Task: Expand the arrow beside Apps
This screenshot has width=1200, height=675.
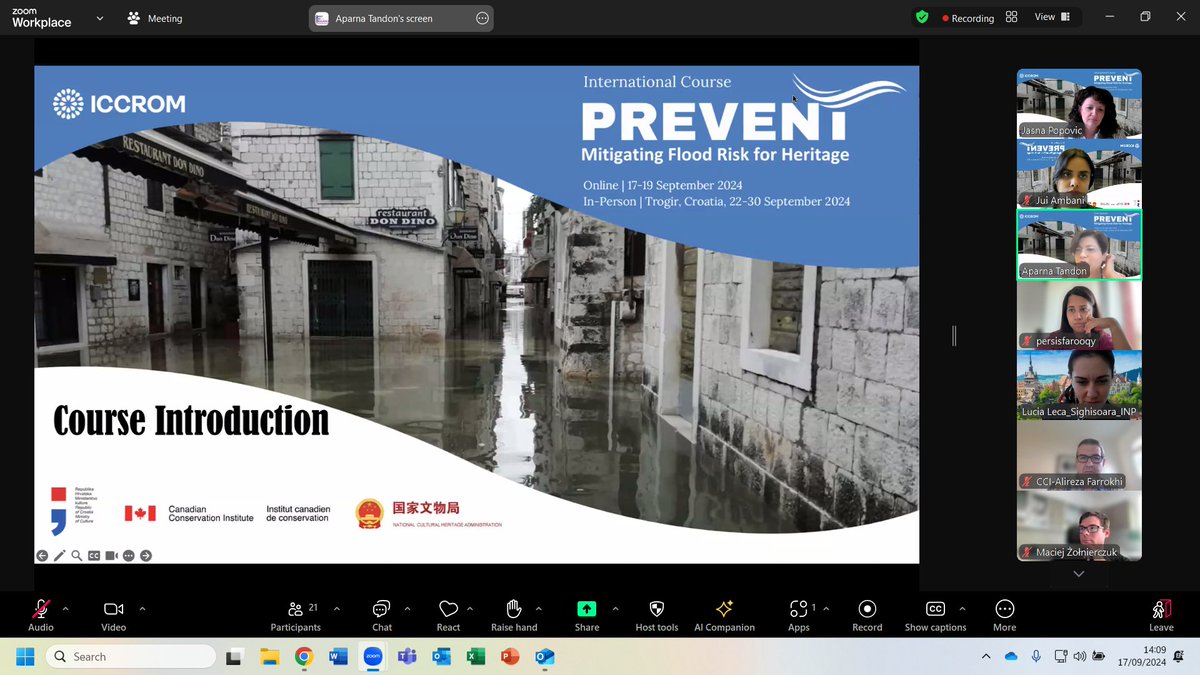Action: pos(826,608)
